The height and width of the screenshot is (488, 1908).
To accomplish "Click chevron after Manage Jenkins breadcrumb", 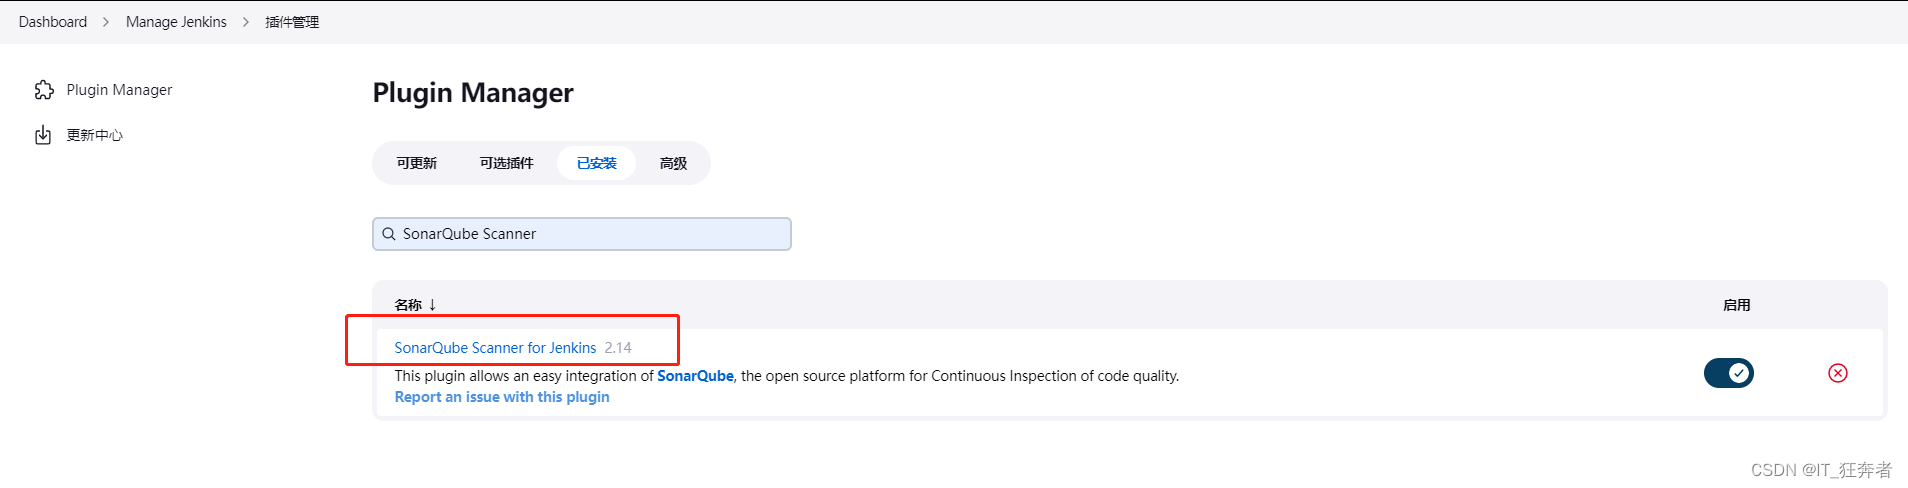I will (246, 22).
